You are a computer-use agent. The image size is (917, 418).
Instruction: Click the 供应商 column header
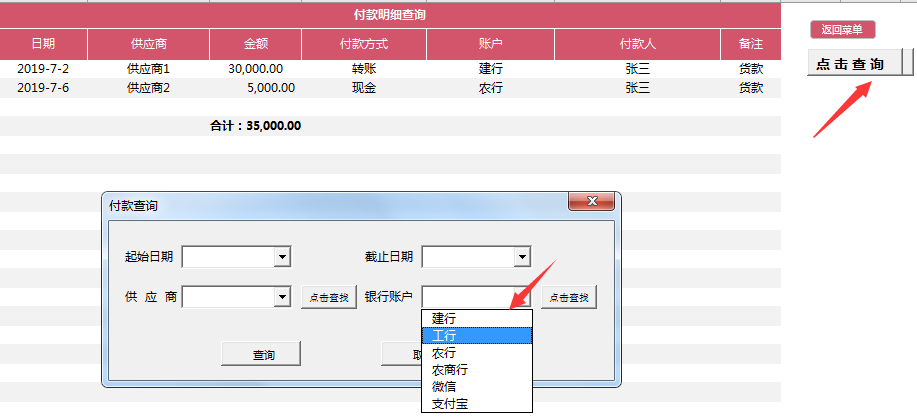pos(149,44)
